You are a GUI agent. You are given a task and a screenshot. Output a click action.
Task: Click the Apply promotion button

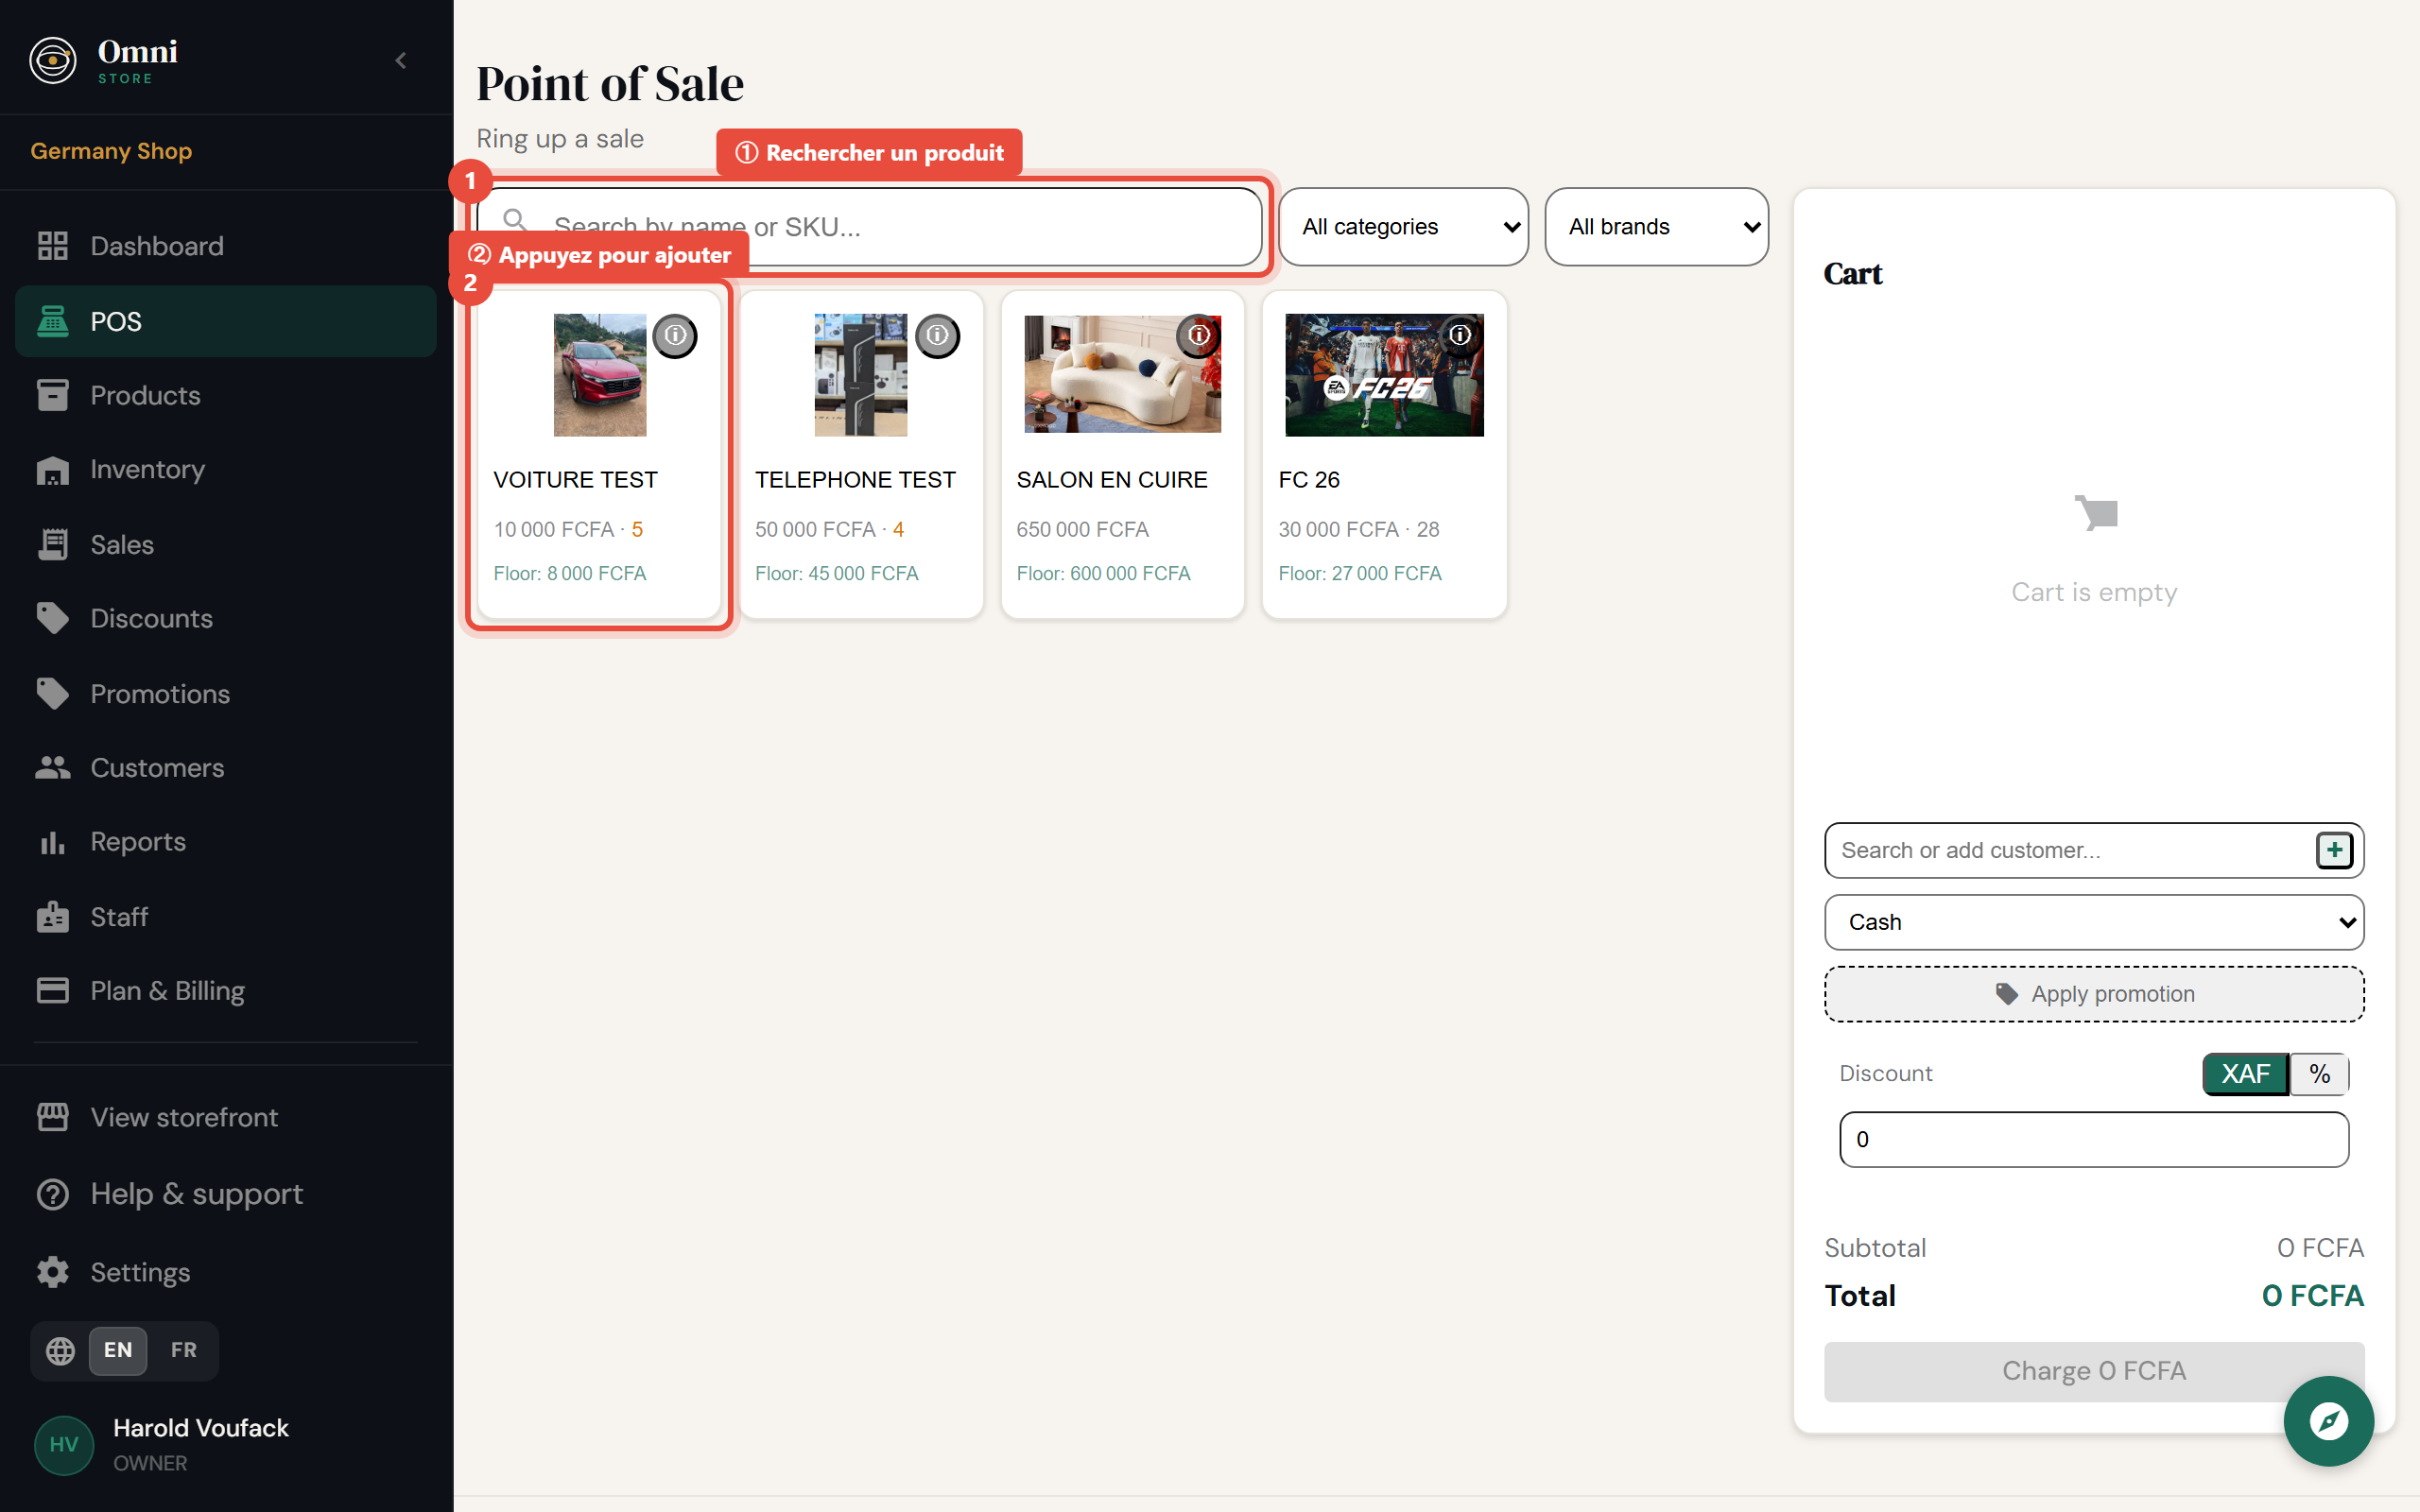click(x=2094, y=994)
